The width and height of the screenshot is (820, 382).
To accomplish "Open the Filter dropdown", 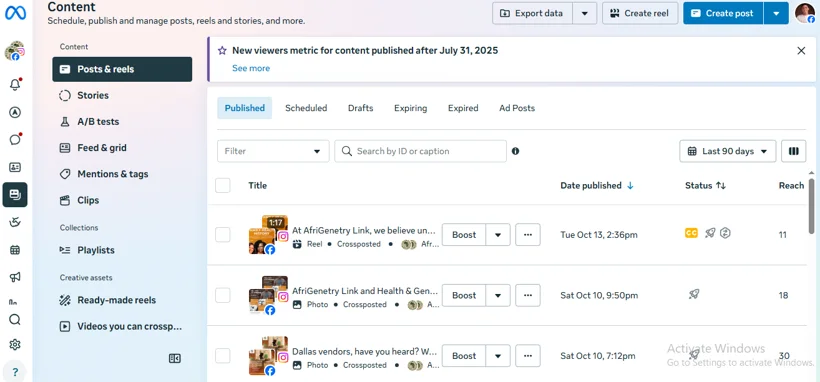I will [x=274, y=151].
